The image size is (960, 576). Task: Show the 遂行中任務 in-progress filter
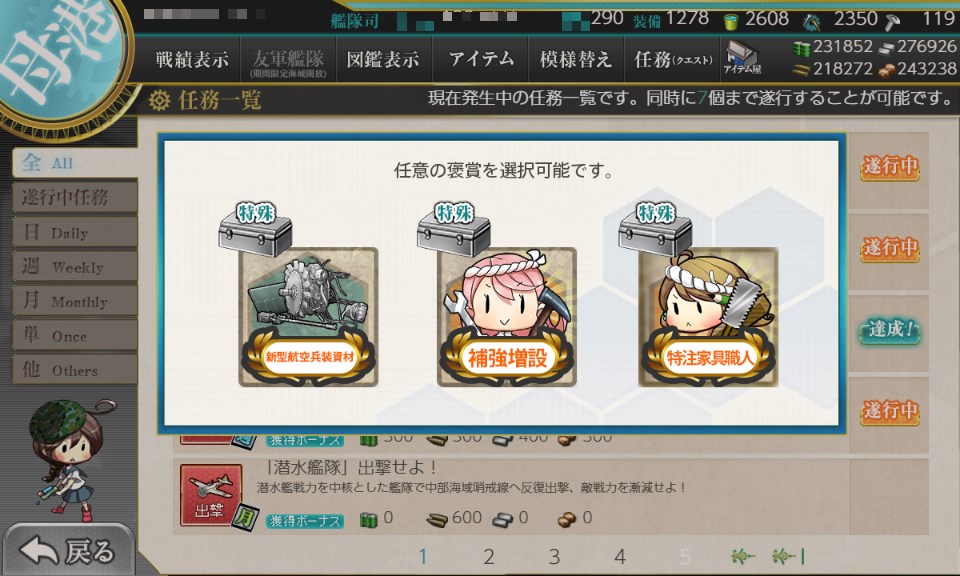(74, 197)
